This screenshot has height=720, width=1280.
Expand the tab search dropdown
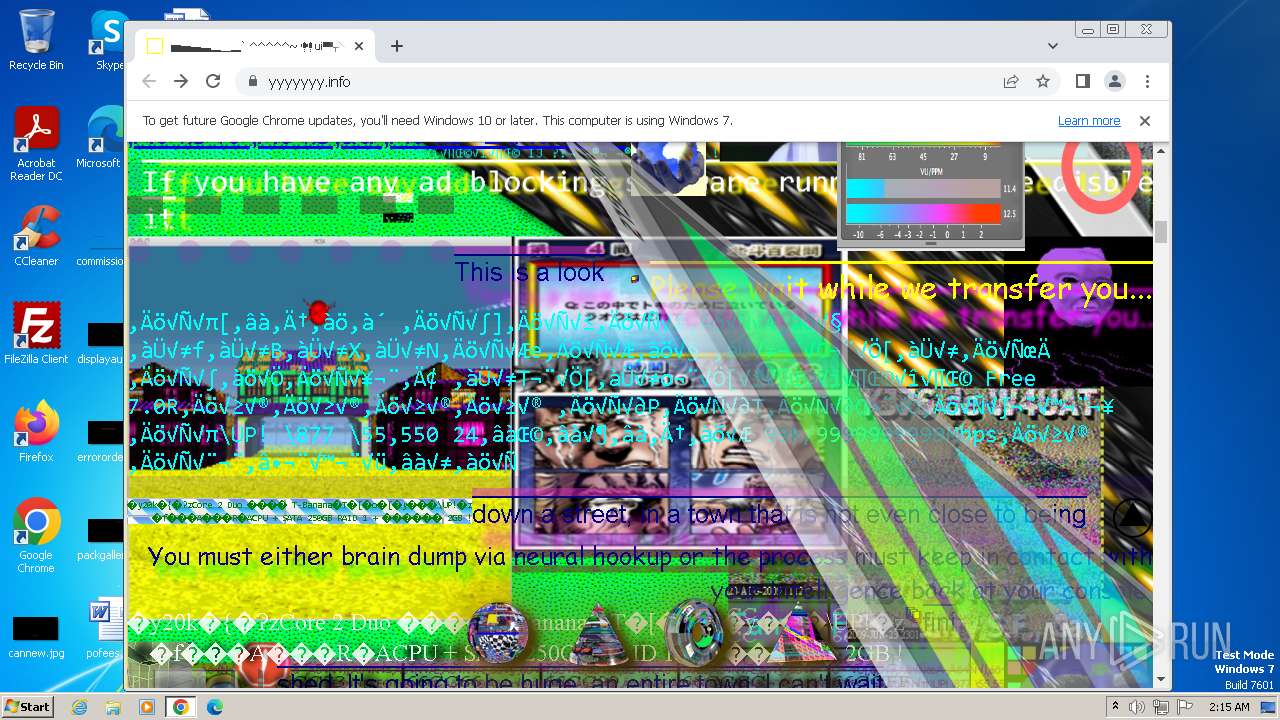(x=1053, y=46)
